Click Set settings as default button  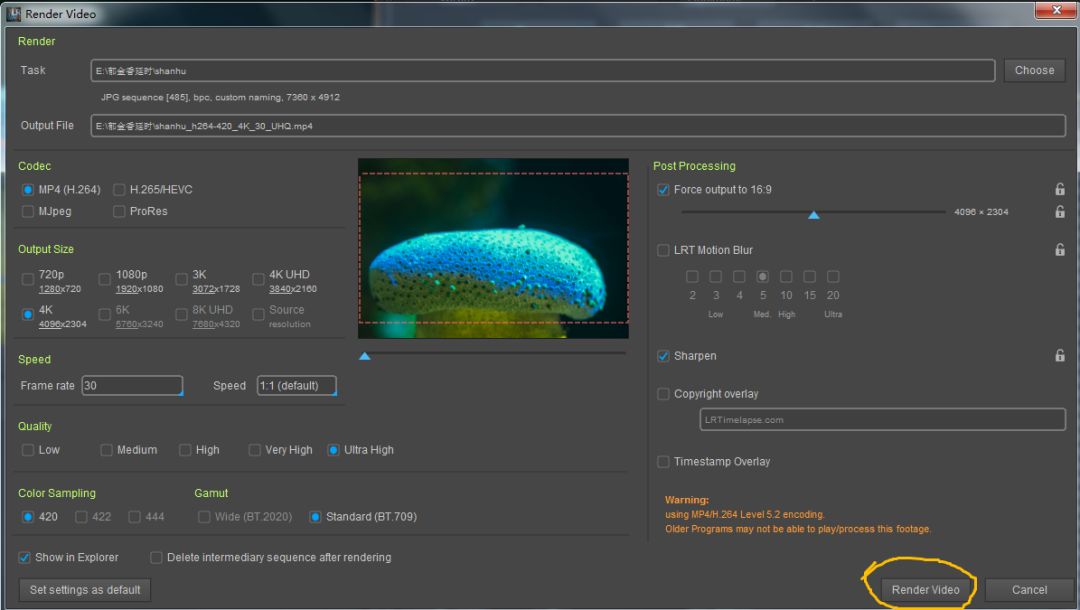click(85, 589)
